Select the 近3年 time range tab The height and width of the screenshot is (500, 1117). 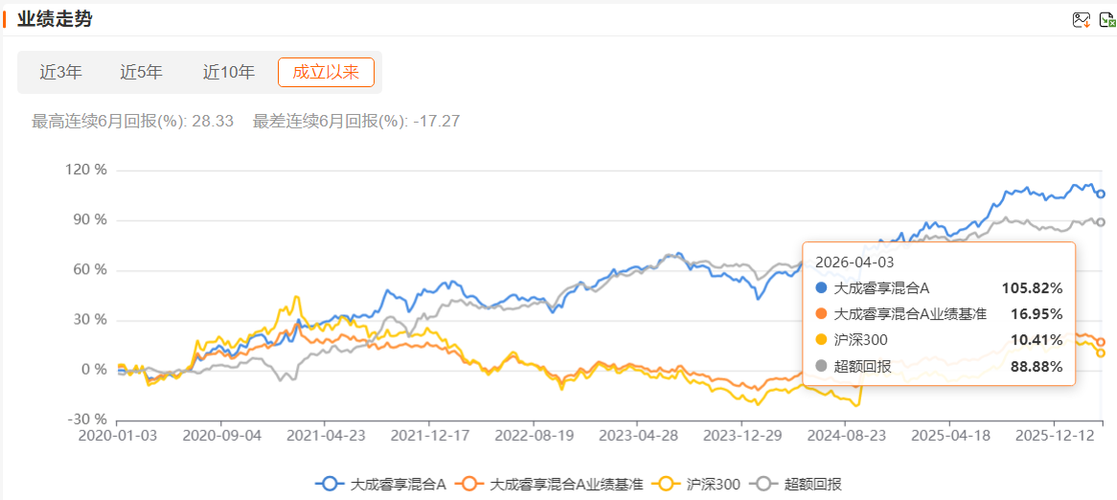(61, 72)
